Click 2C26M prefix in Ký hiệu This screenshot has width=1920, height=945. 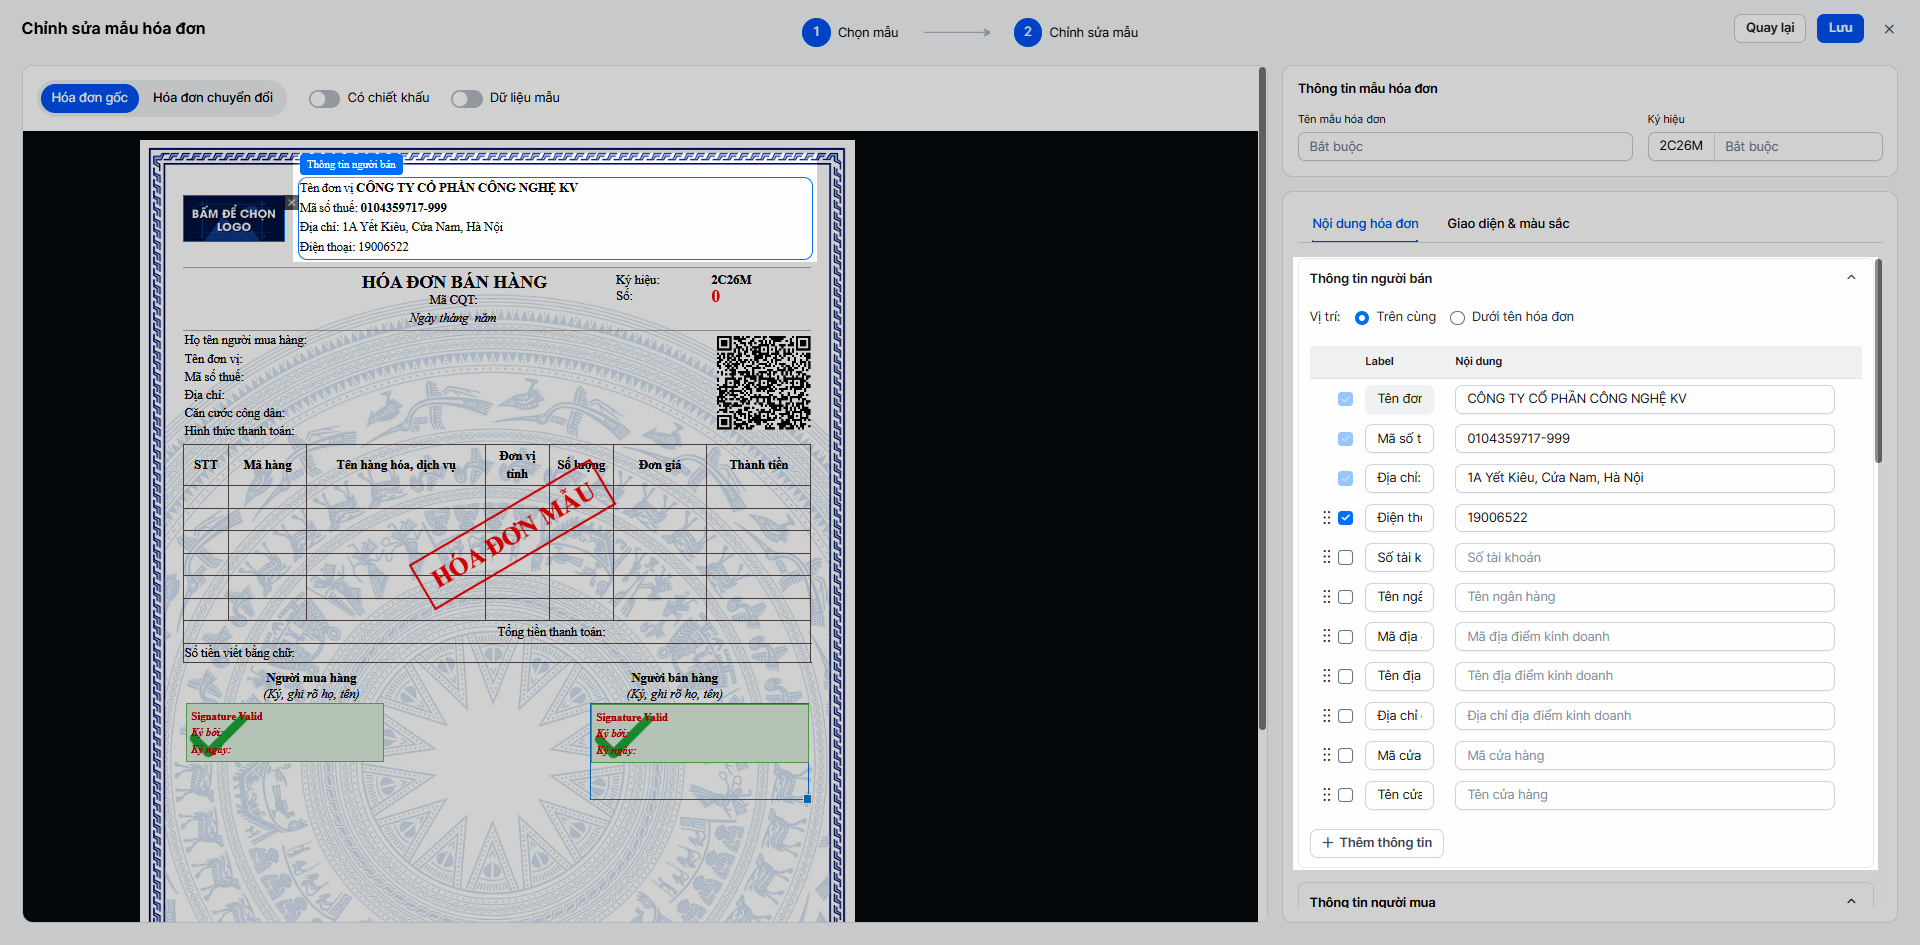(1681, 147)
